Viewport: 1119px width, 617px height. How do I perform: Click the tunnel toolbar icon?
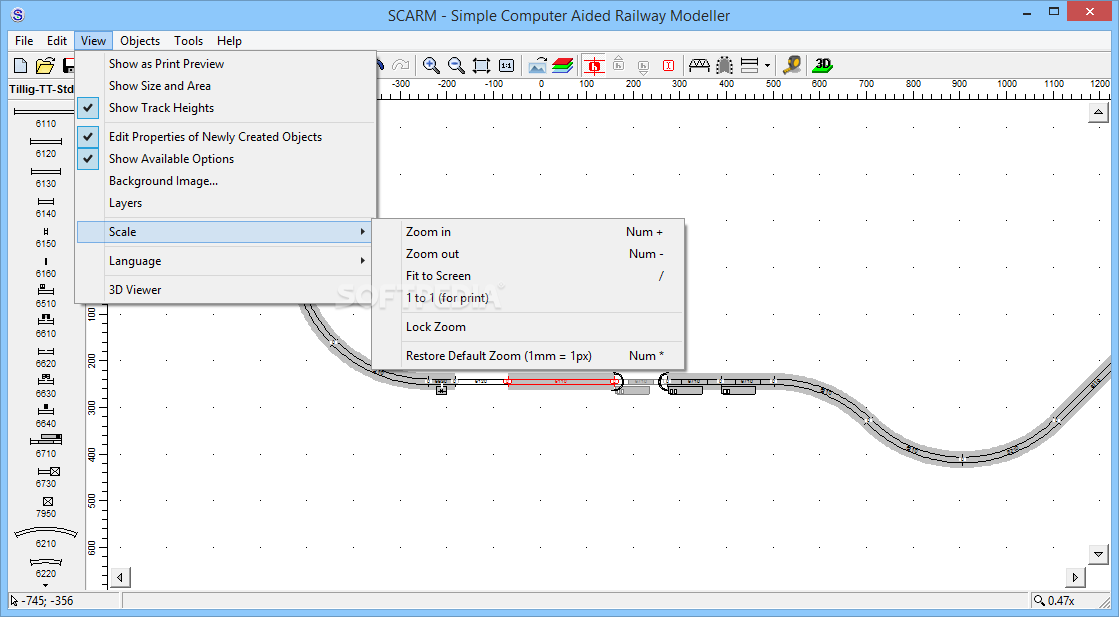[x=724, y=66]
